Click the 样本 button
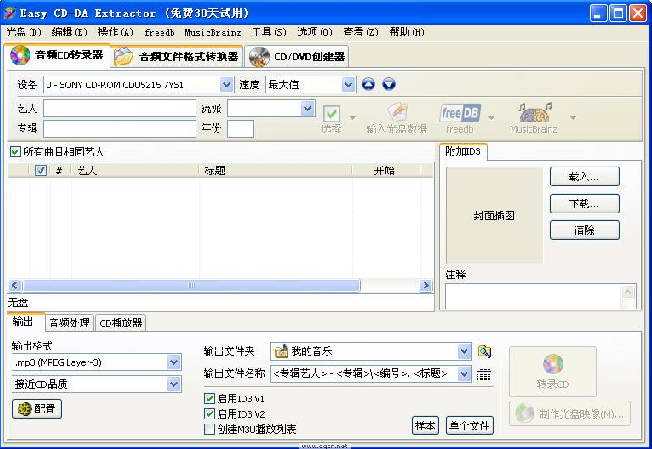 425,426
